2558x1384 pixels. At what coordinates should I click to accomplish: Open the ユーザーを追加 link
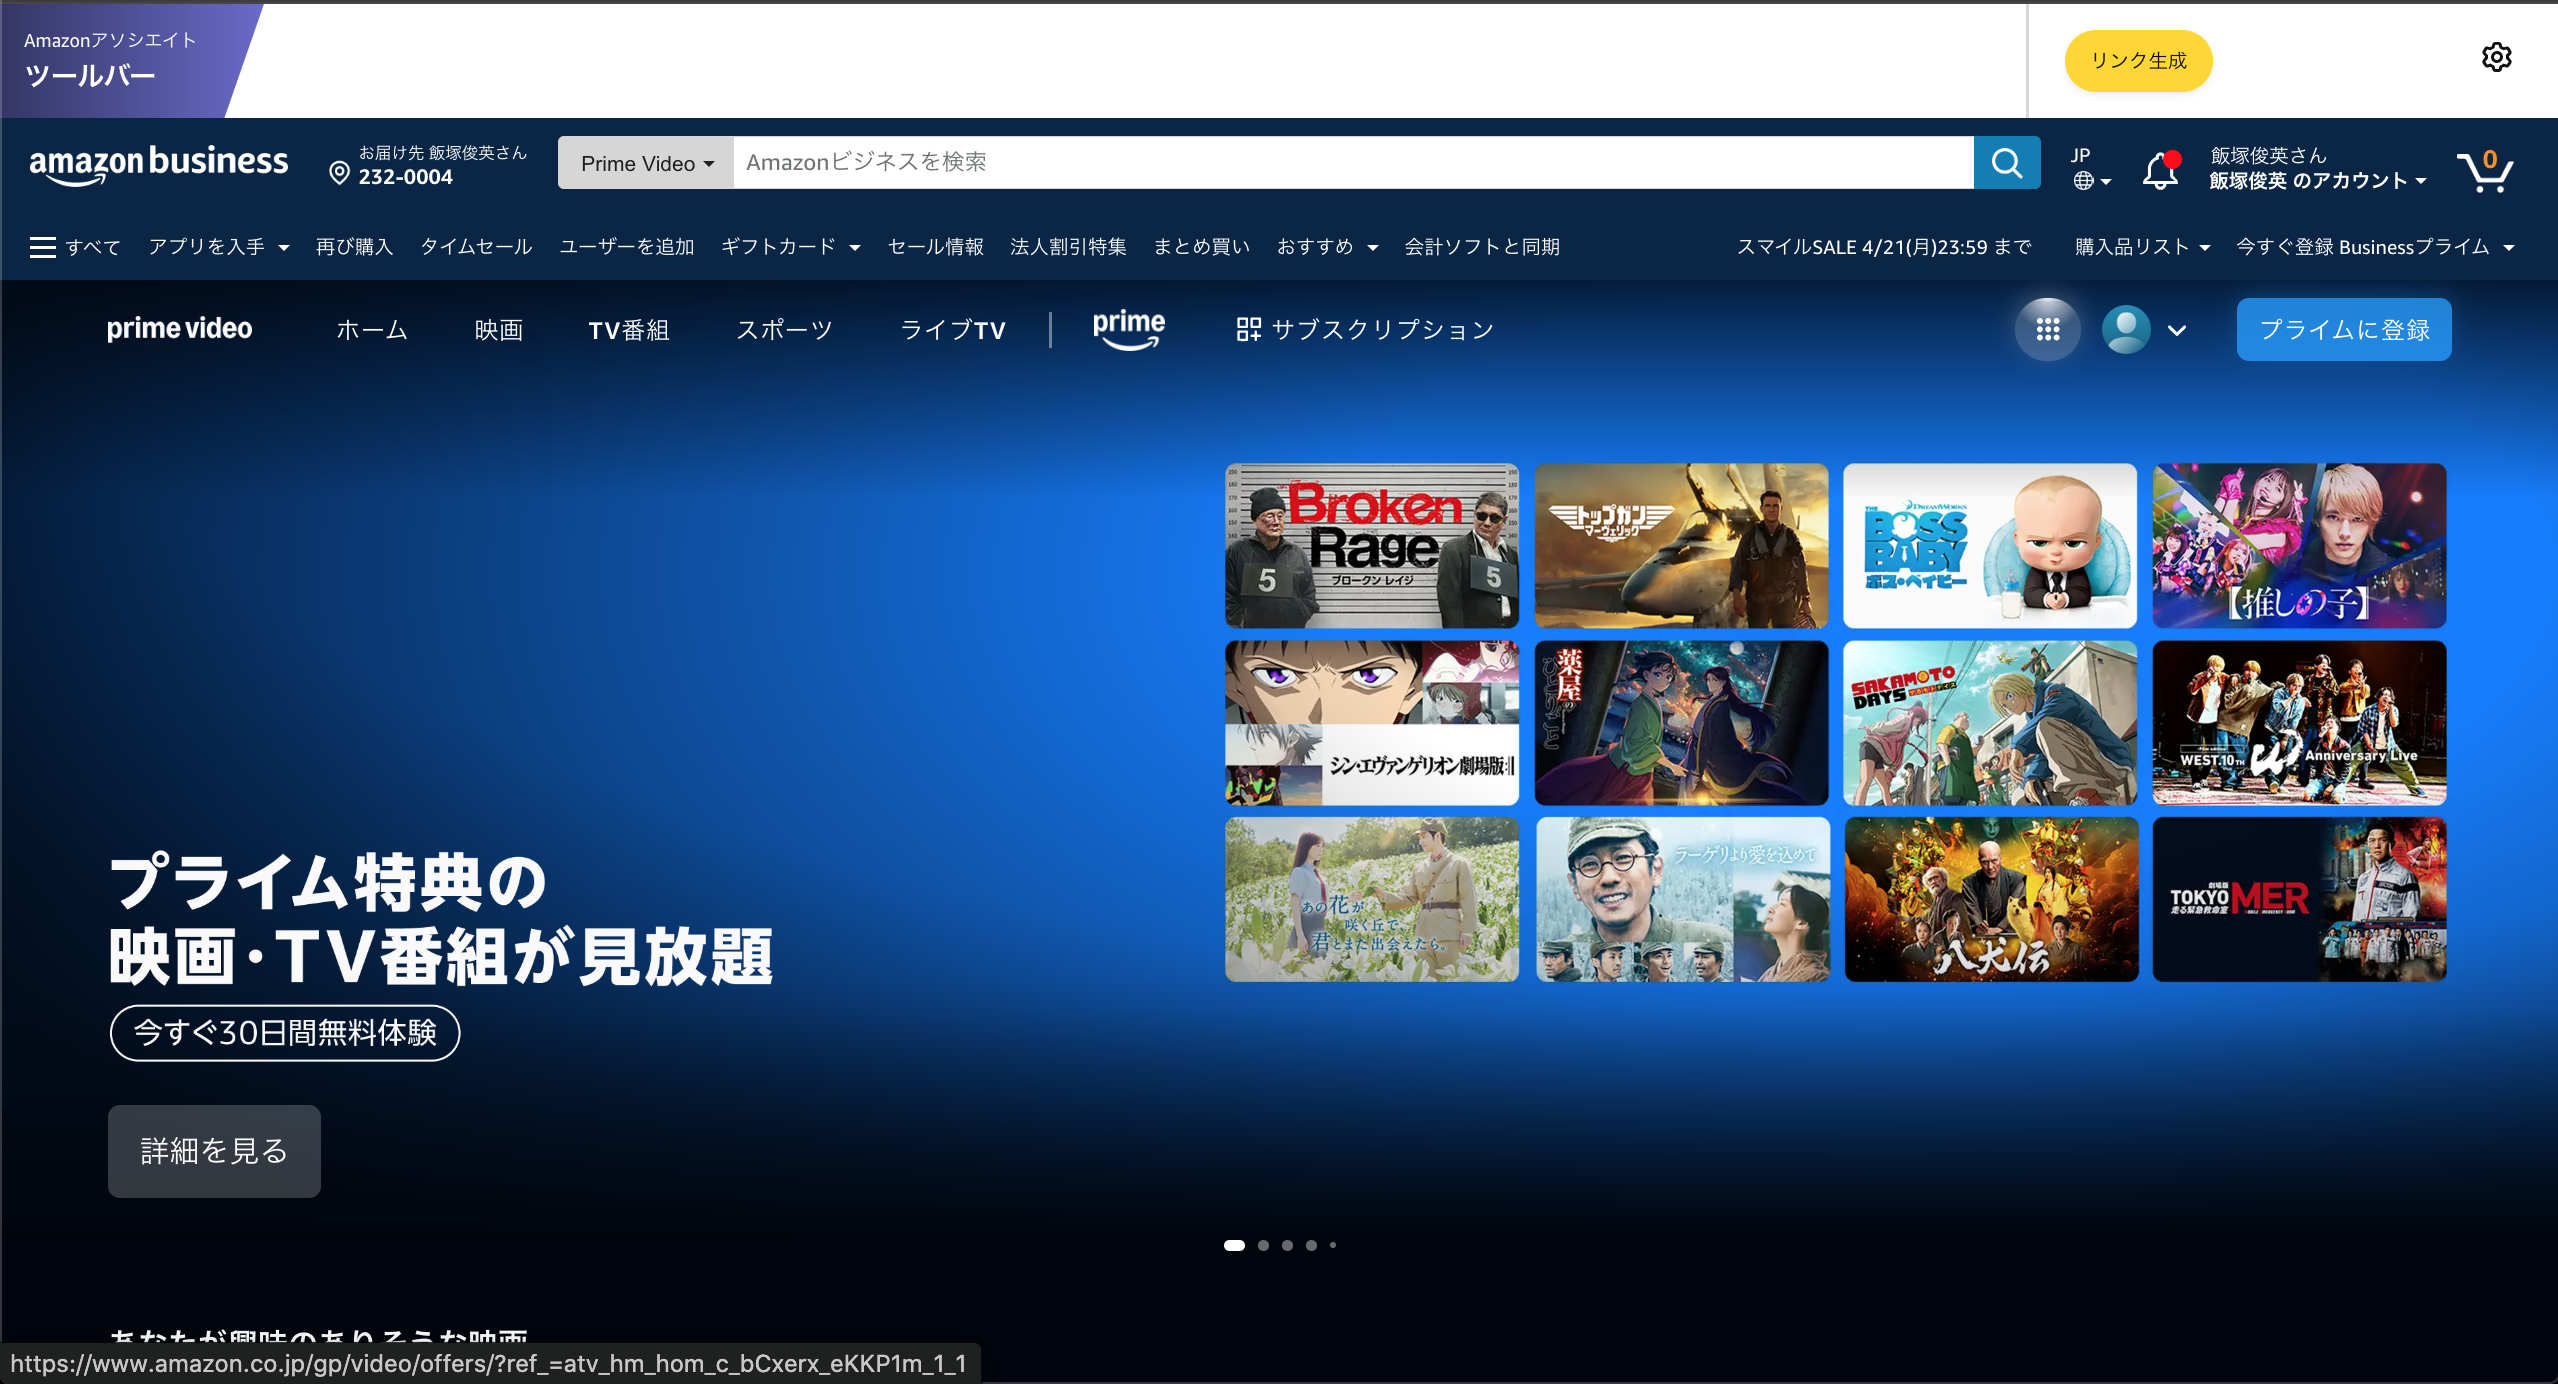click(626, 247)
